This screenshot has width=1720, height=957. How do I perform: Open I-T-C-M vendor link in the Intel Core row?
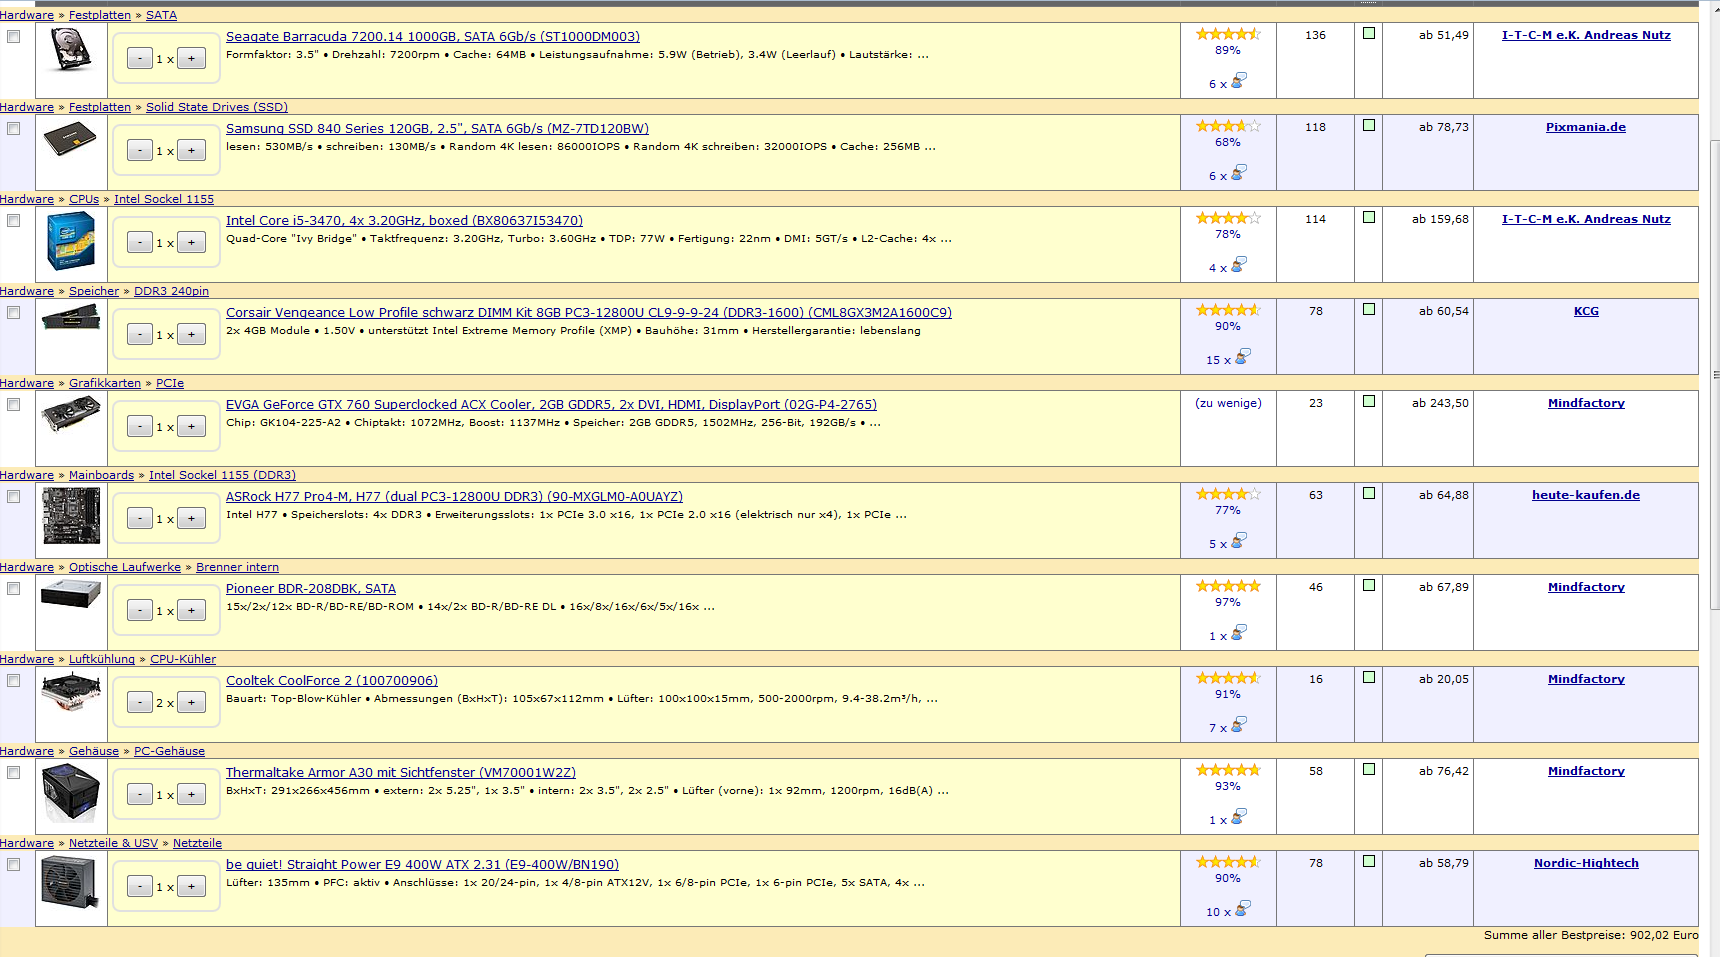pyautogui.click(x=1586, y=219)
